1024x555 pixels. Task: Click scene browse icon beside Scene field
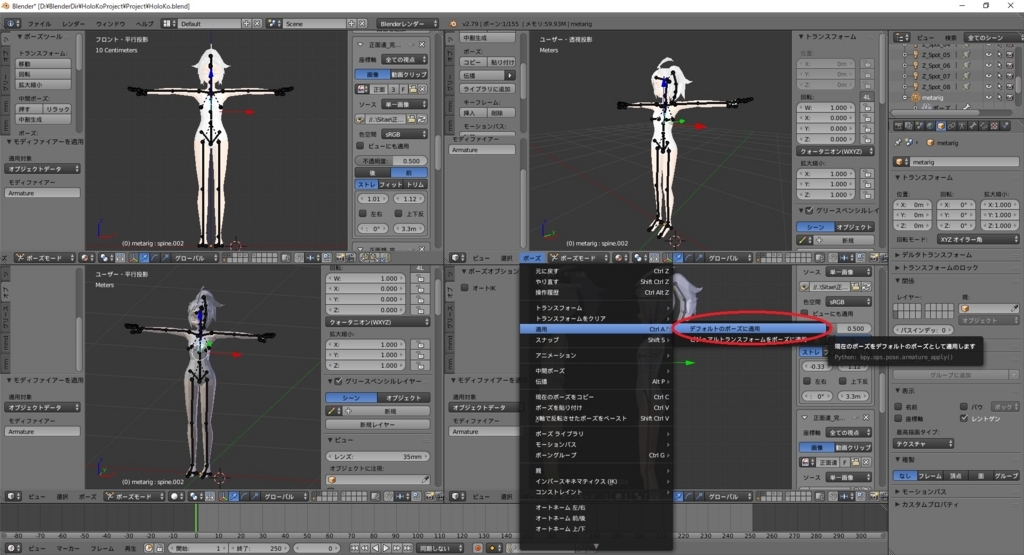click(x=274, y=24)
